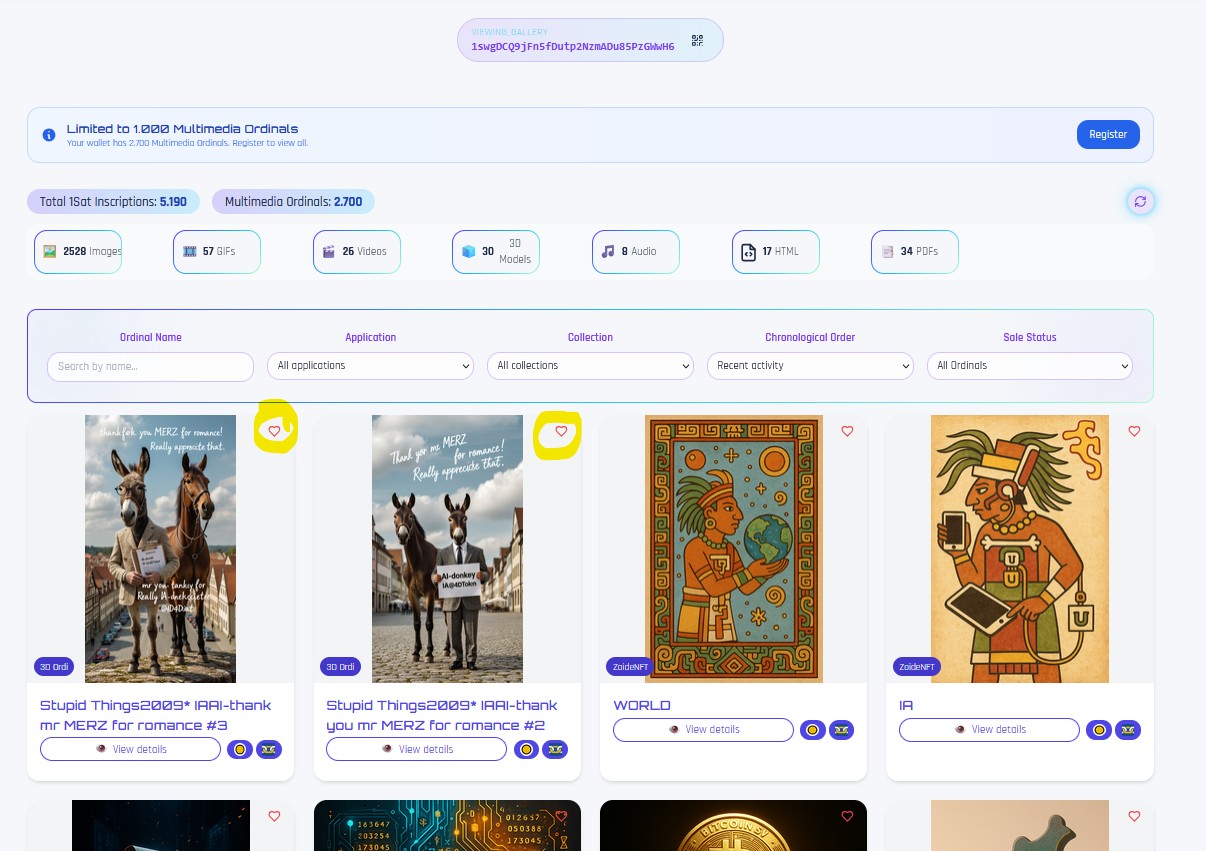Screen dimensions: 1206x851
Task: Click the gold coin button on WORLD card
Action: 813,730
